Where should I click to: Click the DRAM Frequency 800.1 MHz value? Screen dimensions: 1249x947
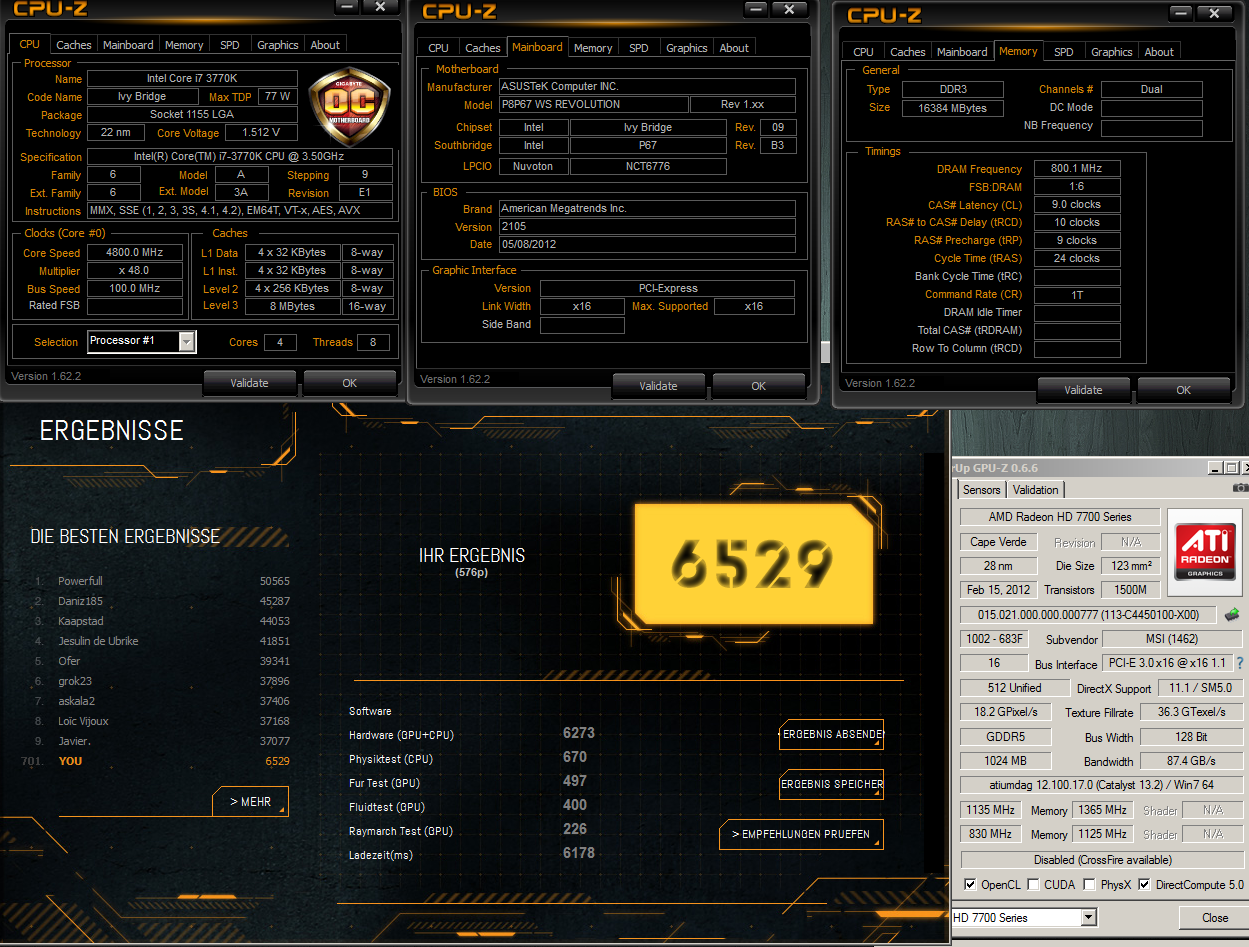pyautogui.click(x=1077, y=169)
